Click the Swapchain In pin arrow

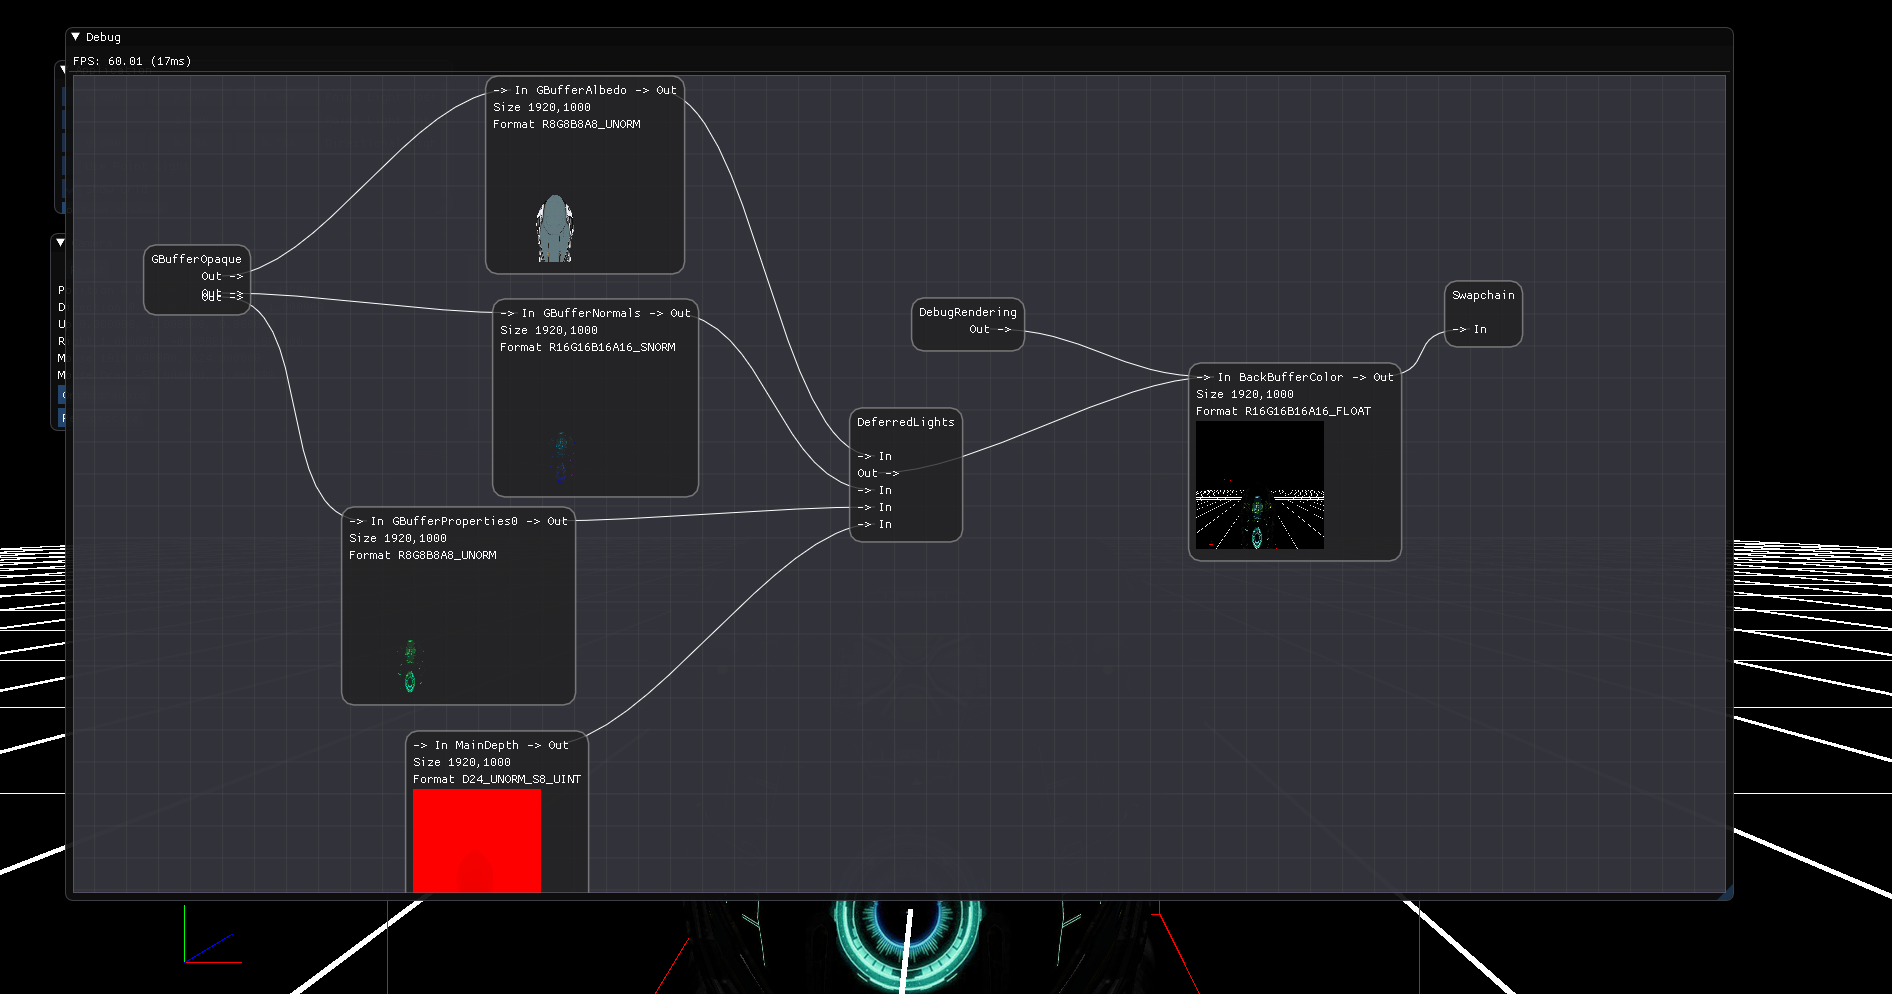tap(1459, 329)
